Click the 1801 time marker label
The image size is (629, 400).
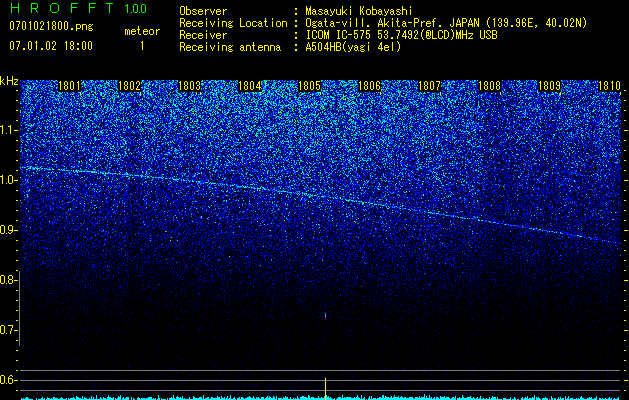pyautogui.click(x=69, y=86)
